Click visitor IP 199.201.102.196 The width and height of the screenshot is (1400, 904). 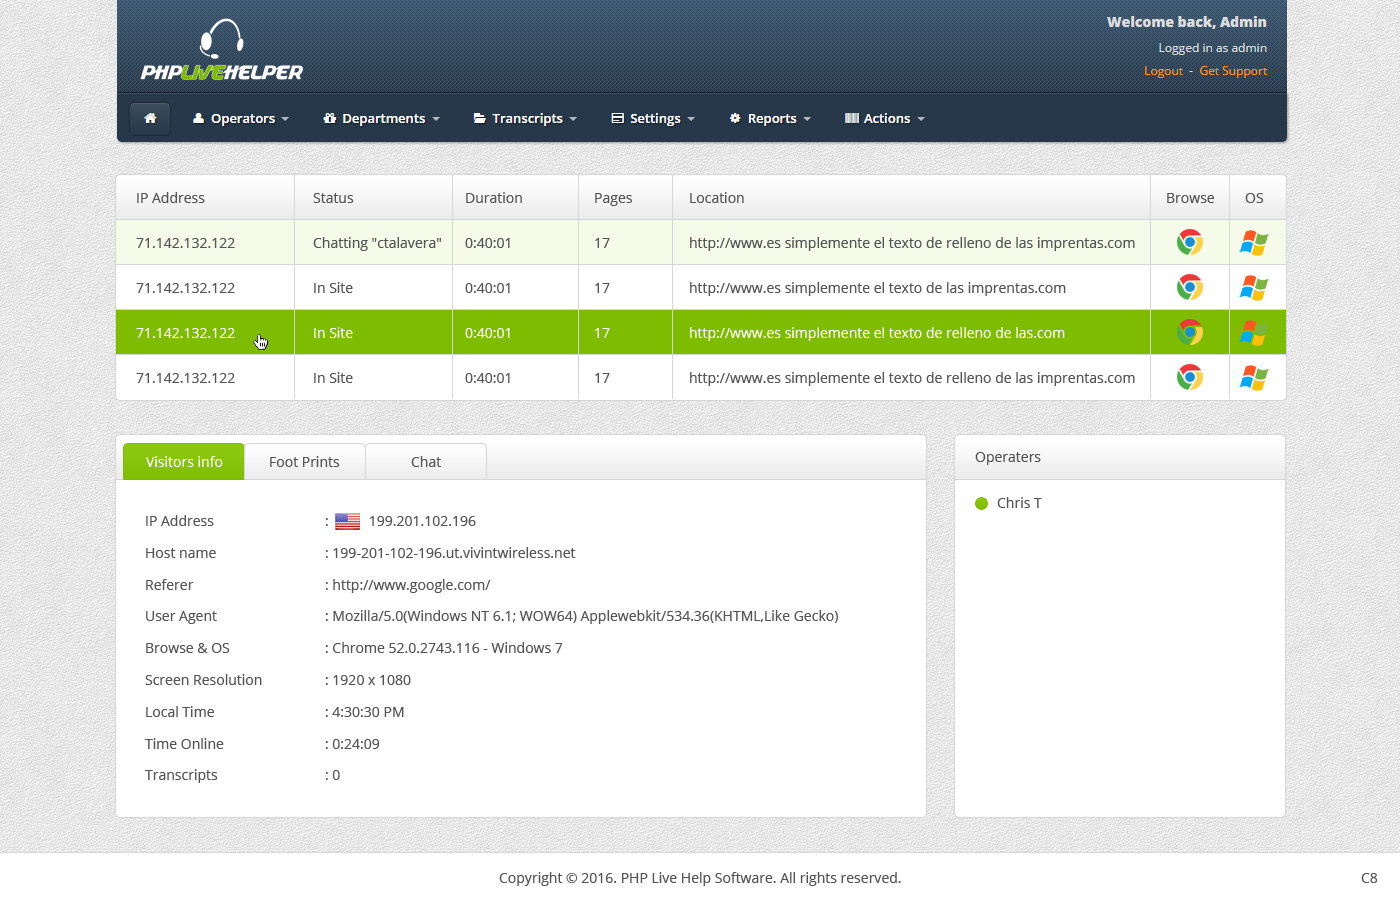coord(422,521)
